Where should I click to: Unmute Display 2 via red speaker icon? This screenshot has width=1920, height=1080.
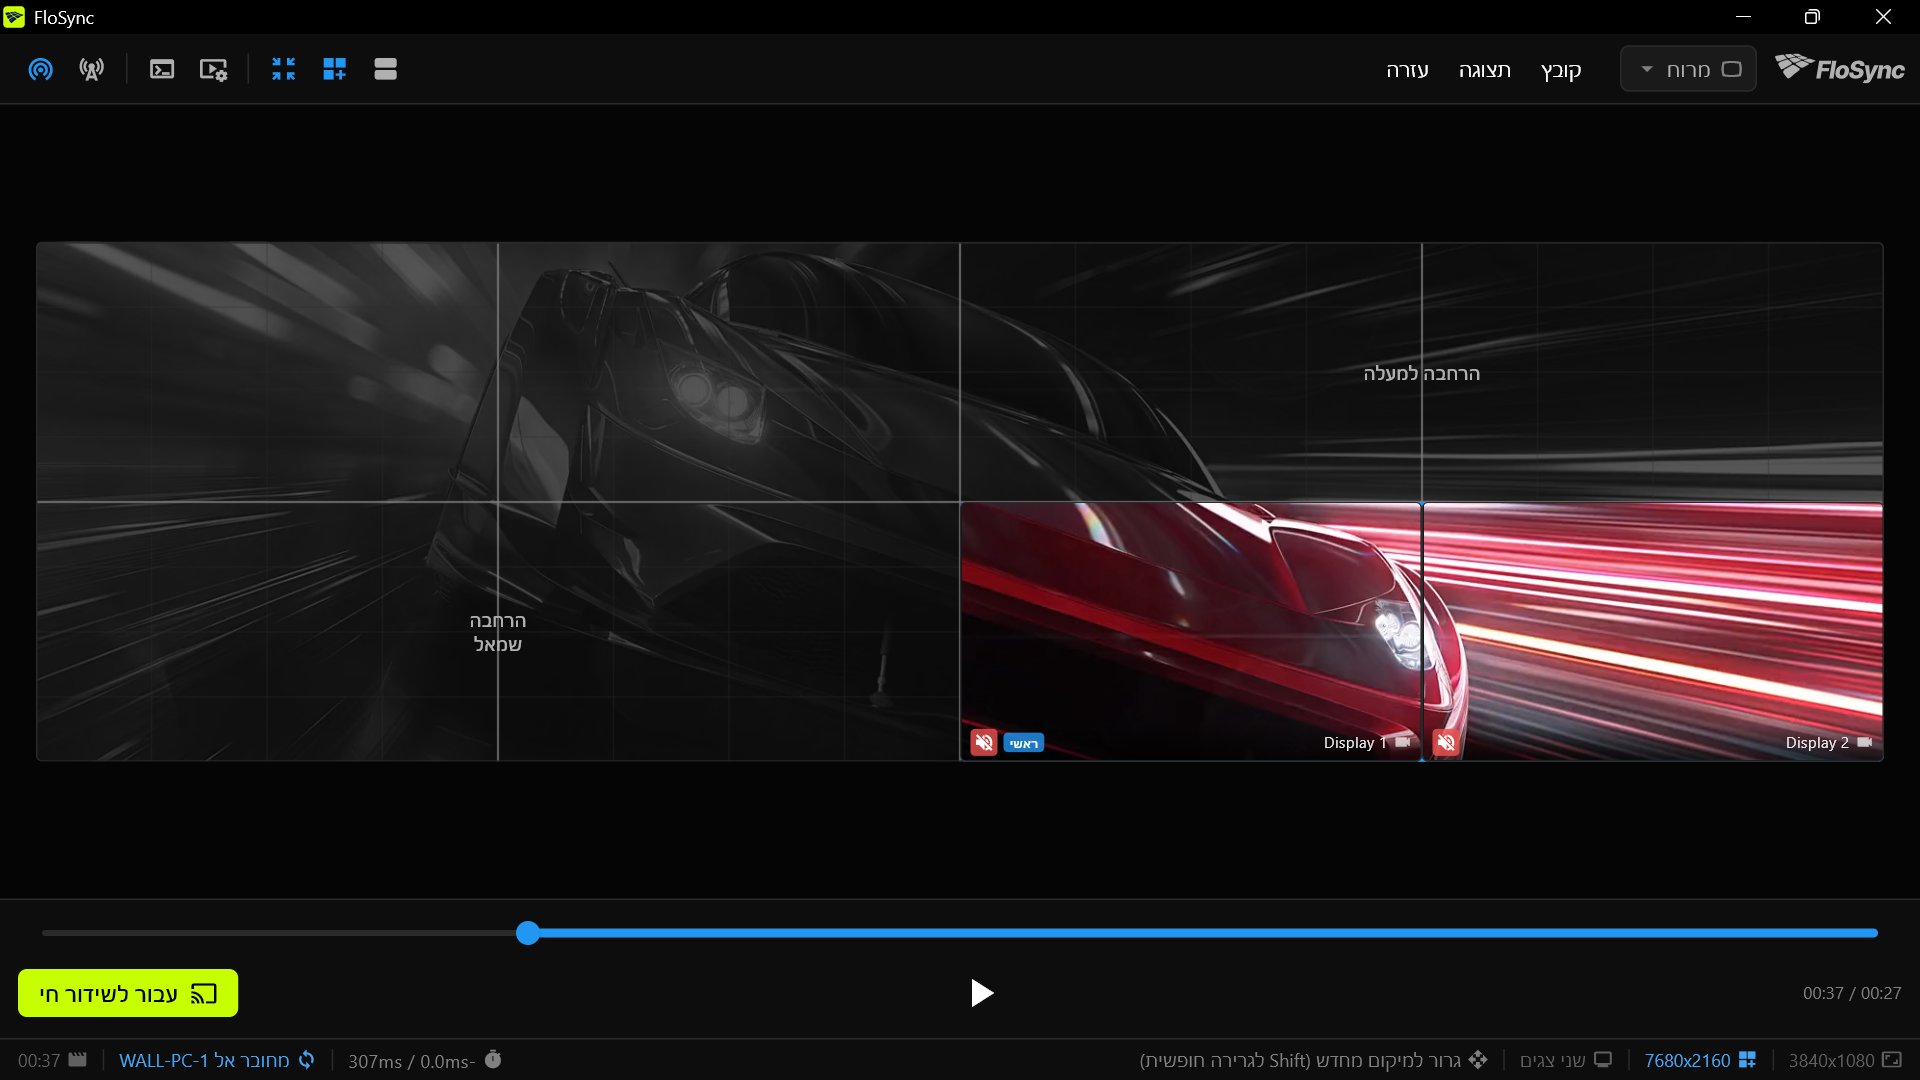coord(1446,742)
